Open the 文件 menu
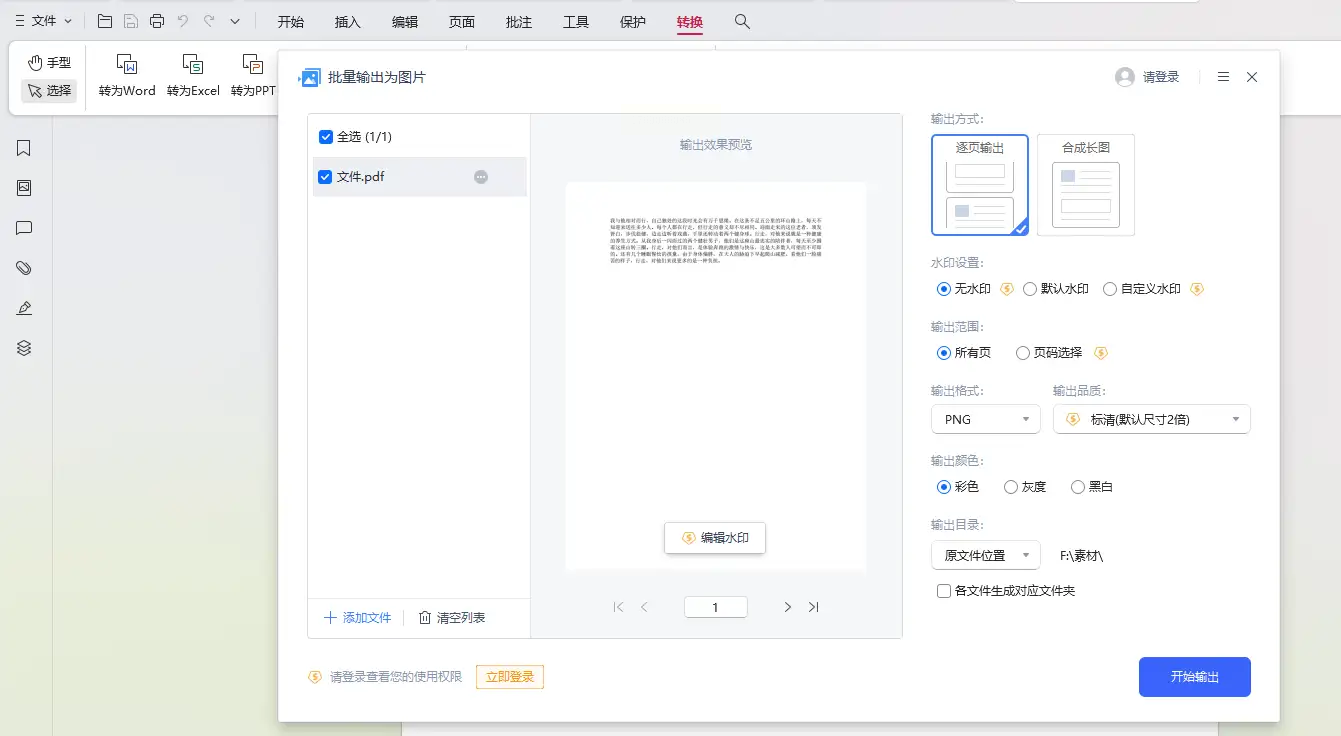 (x=43, y=21)
